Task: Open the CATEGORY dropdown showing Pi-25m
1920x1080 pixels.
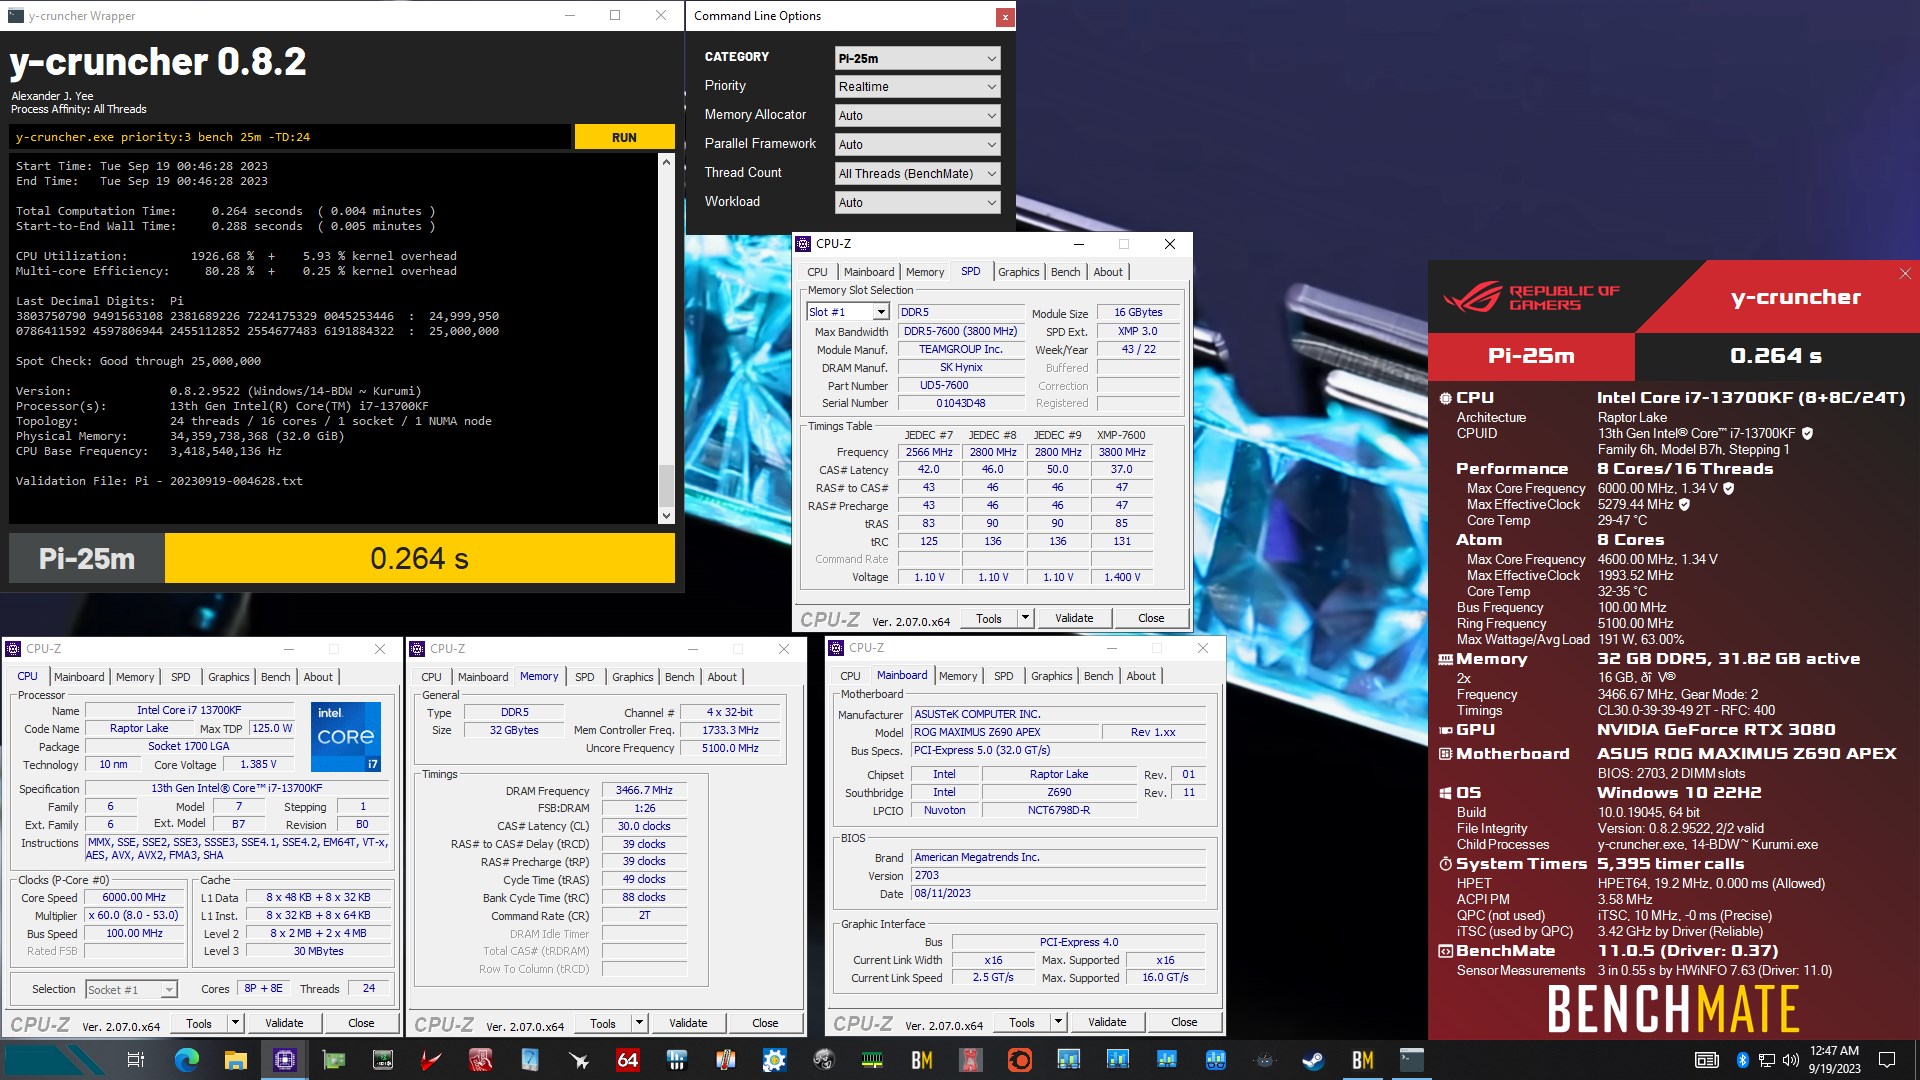Action: tap(917, 58)
